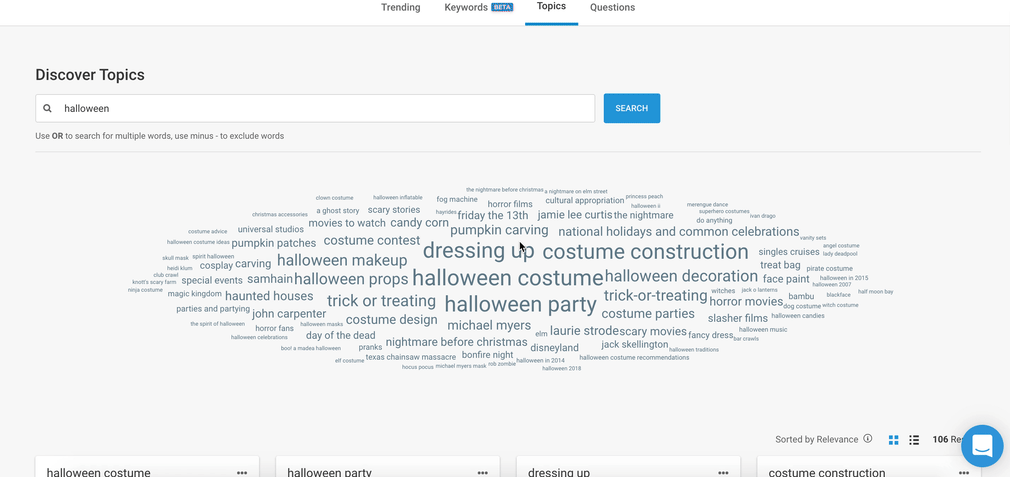Click the magnifier icon in search field
Viewport: 1010px width, 477px height.
click(x=47, y=108)
